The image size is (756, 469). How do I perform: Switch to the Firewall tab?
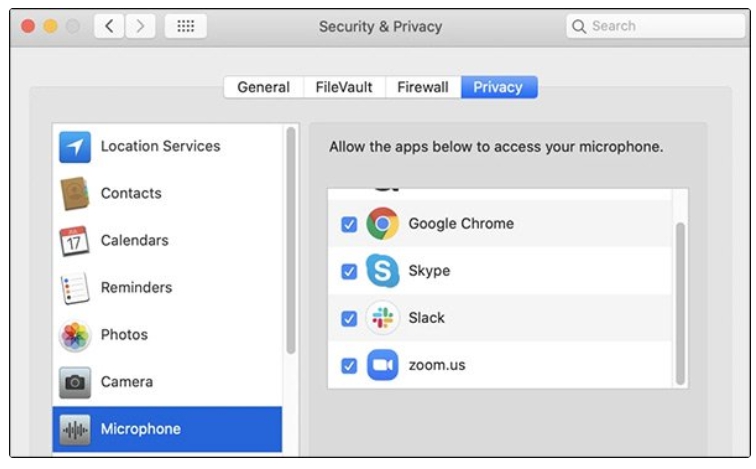click(422, 87)
